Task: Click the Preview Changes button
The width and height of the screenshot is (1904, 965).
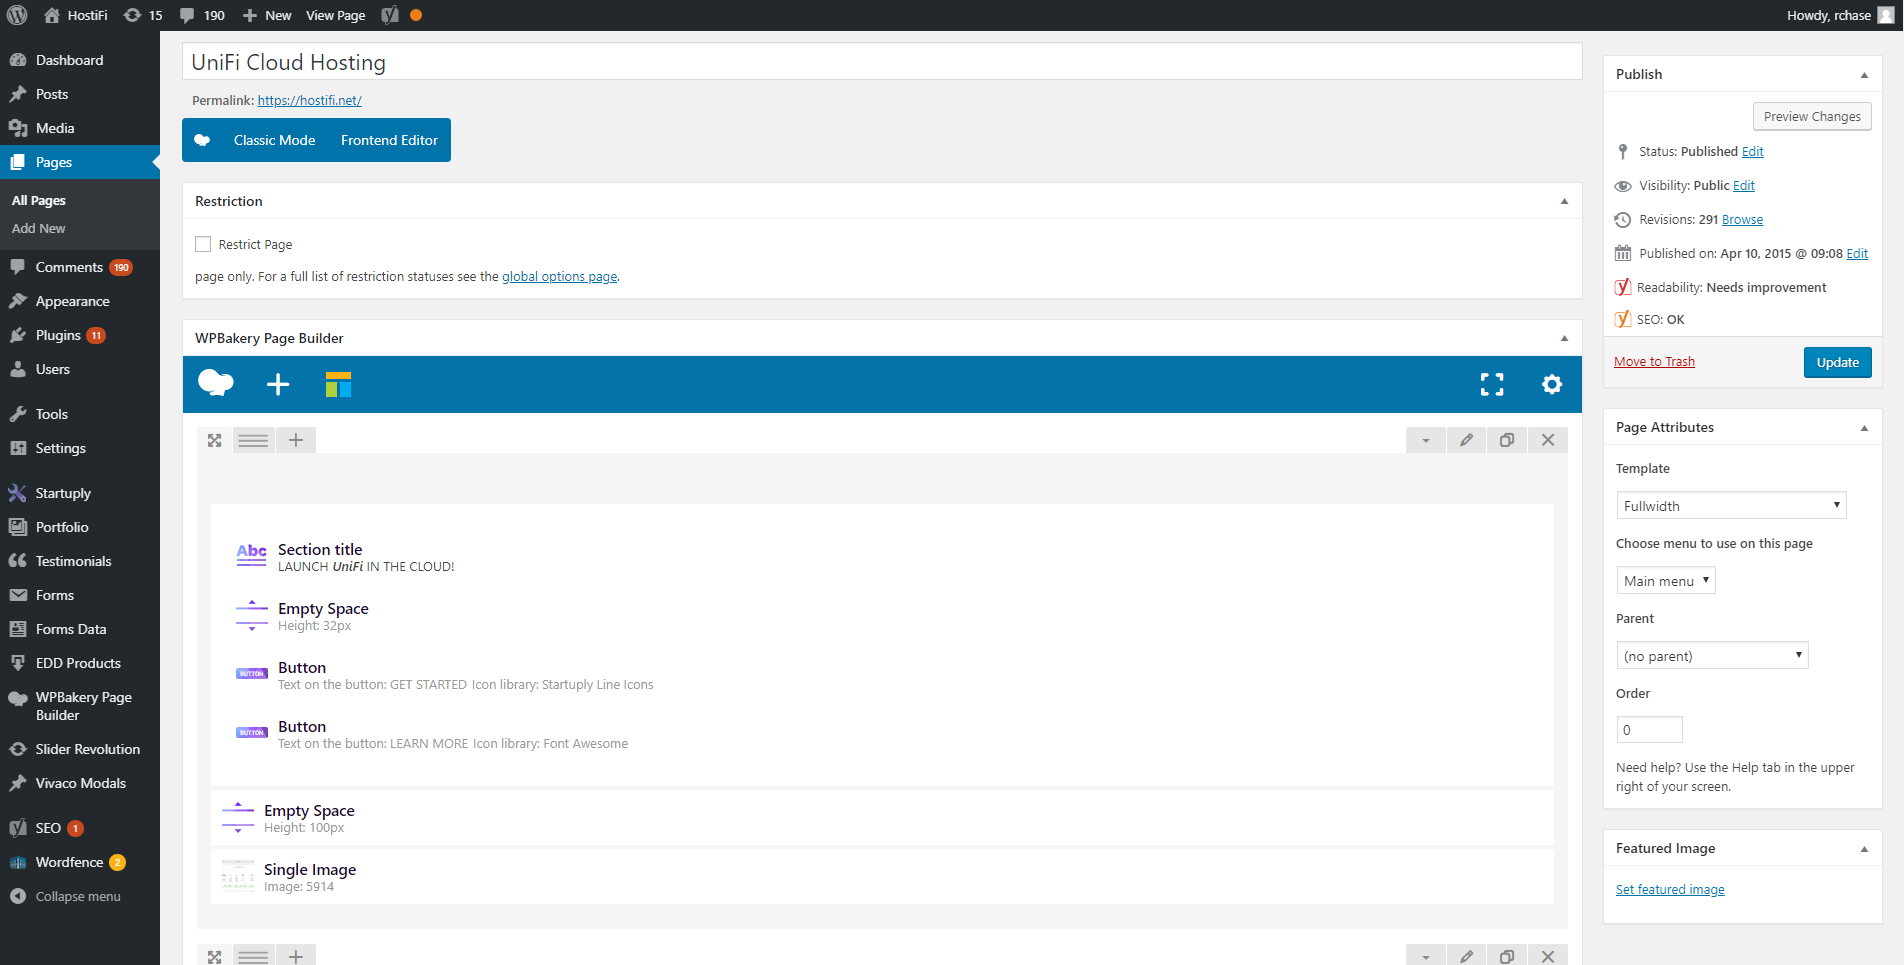Action: coord(1812,116)
